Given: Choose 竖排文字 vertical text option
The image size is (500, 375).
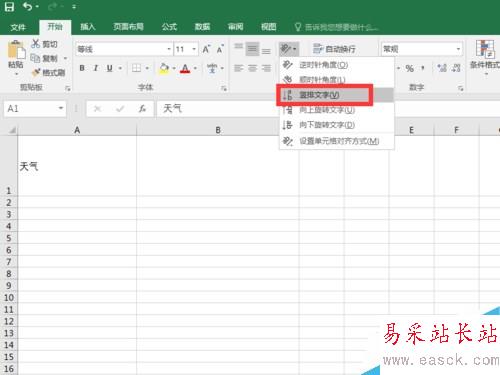Looking at the screenshot, I should click(x=337, y=95).
